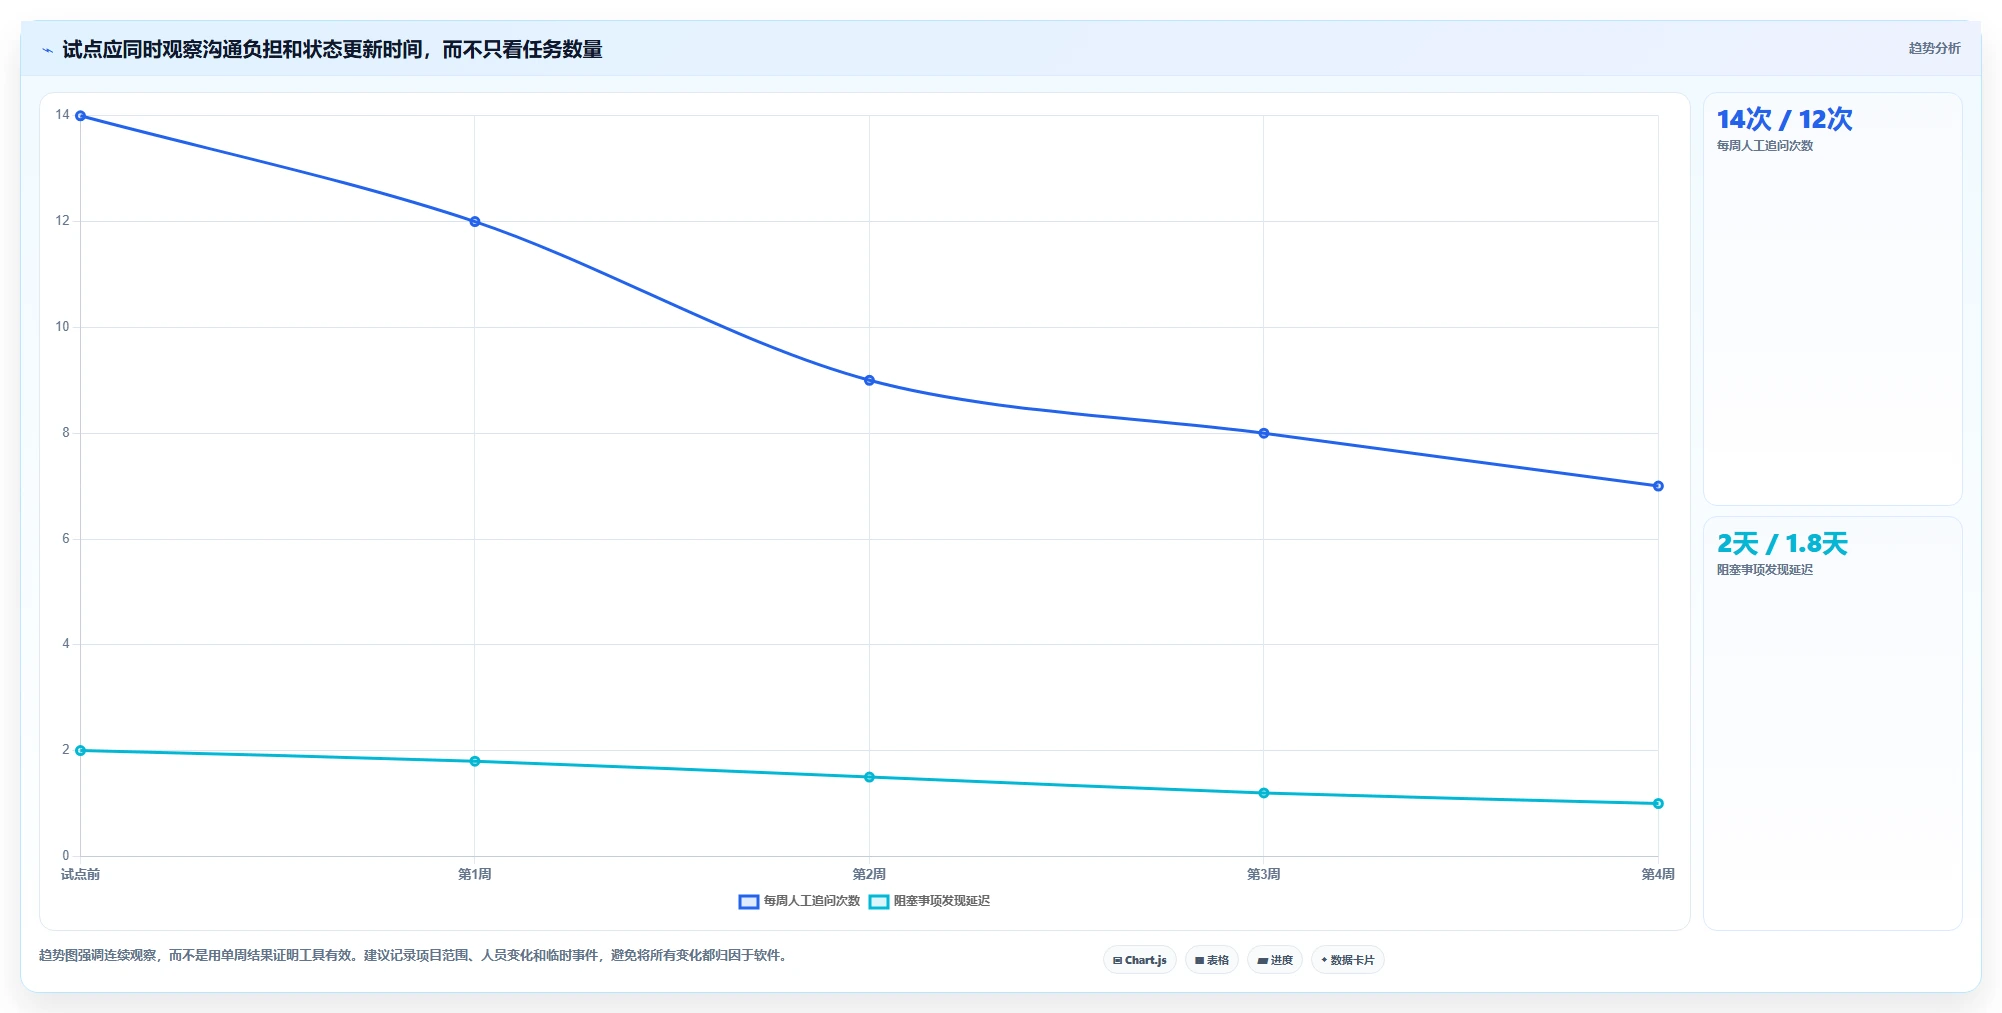2002x1013 pixels.
Task: Click the 2天 / 1.8天 metric value
Action: 1782,544
